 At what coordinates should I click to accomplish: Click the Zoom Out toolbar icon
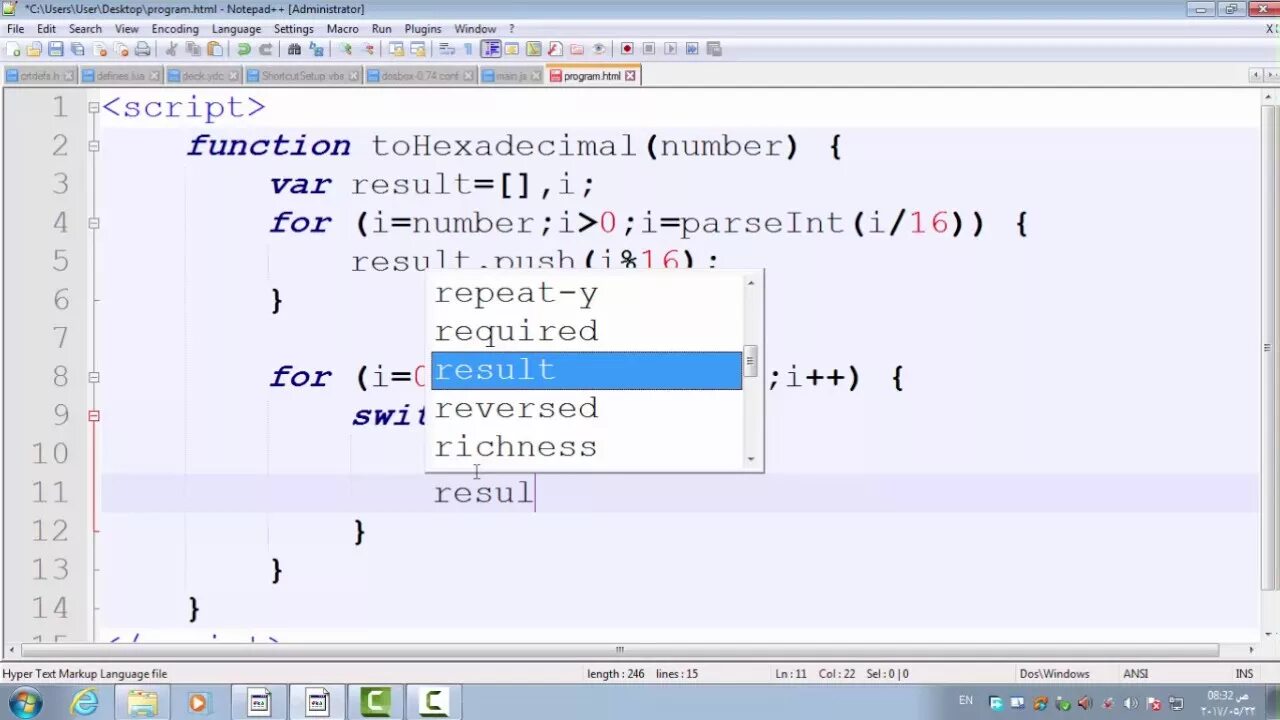click(x=368, y=49)
